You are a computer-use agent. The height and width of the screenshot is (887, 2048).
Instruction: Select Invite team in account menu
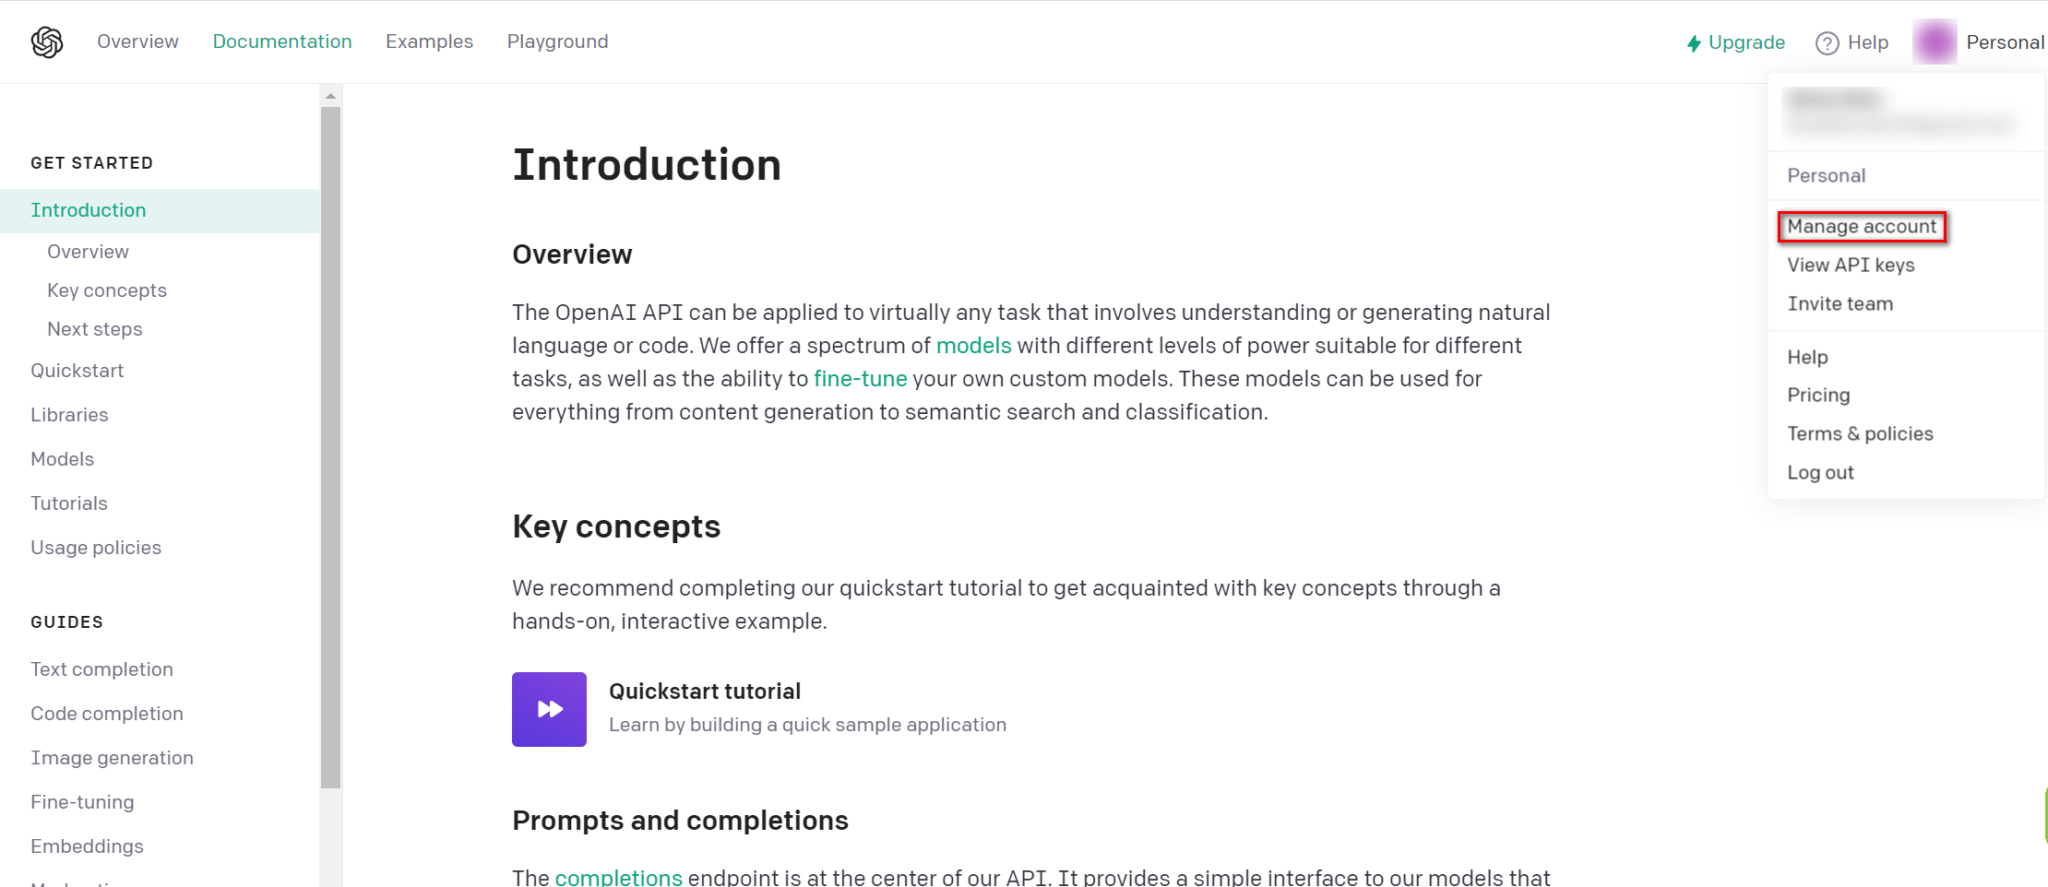tap(1839, 304)
